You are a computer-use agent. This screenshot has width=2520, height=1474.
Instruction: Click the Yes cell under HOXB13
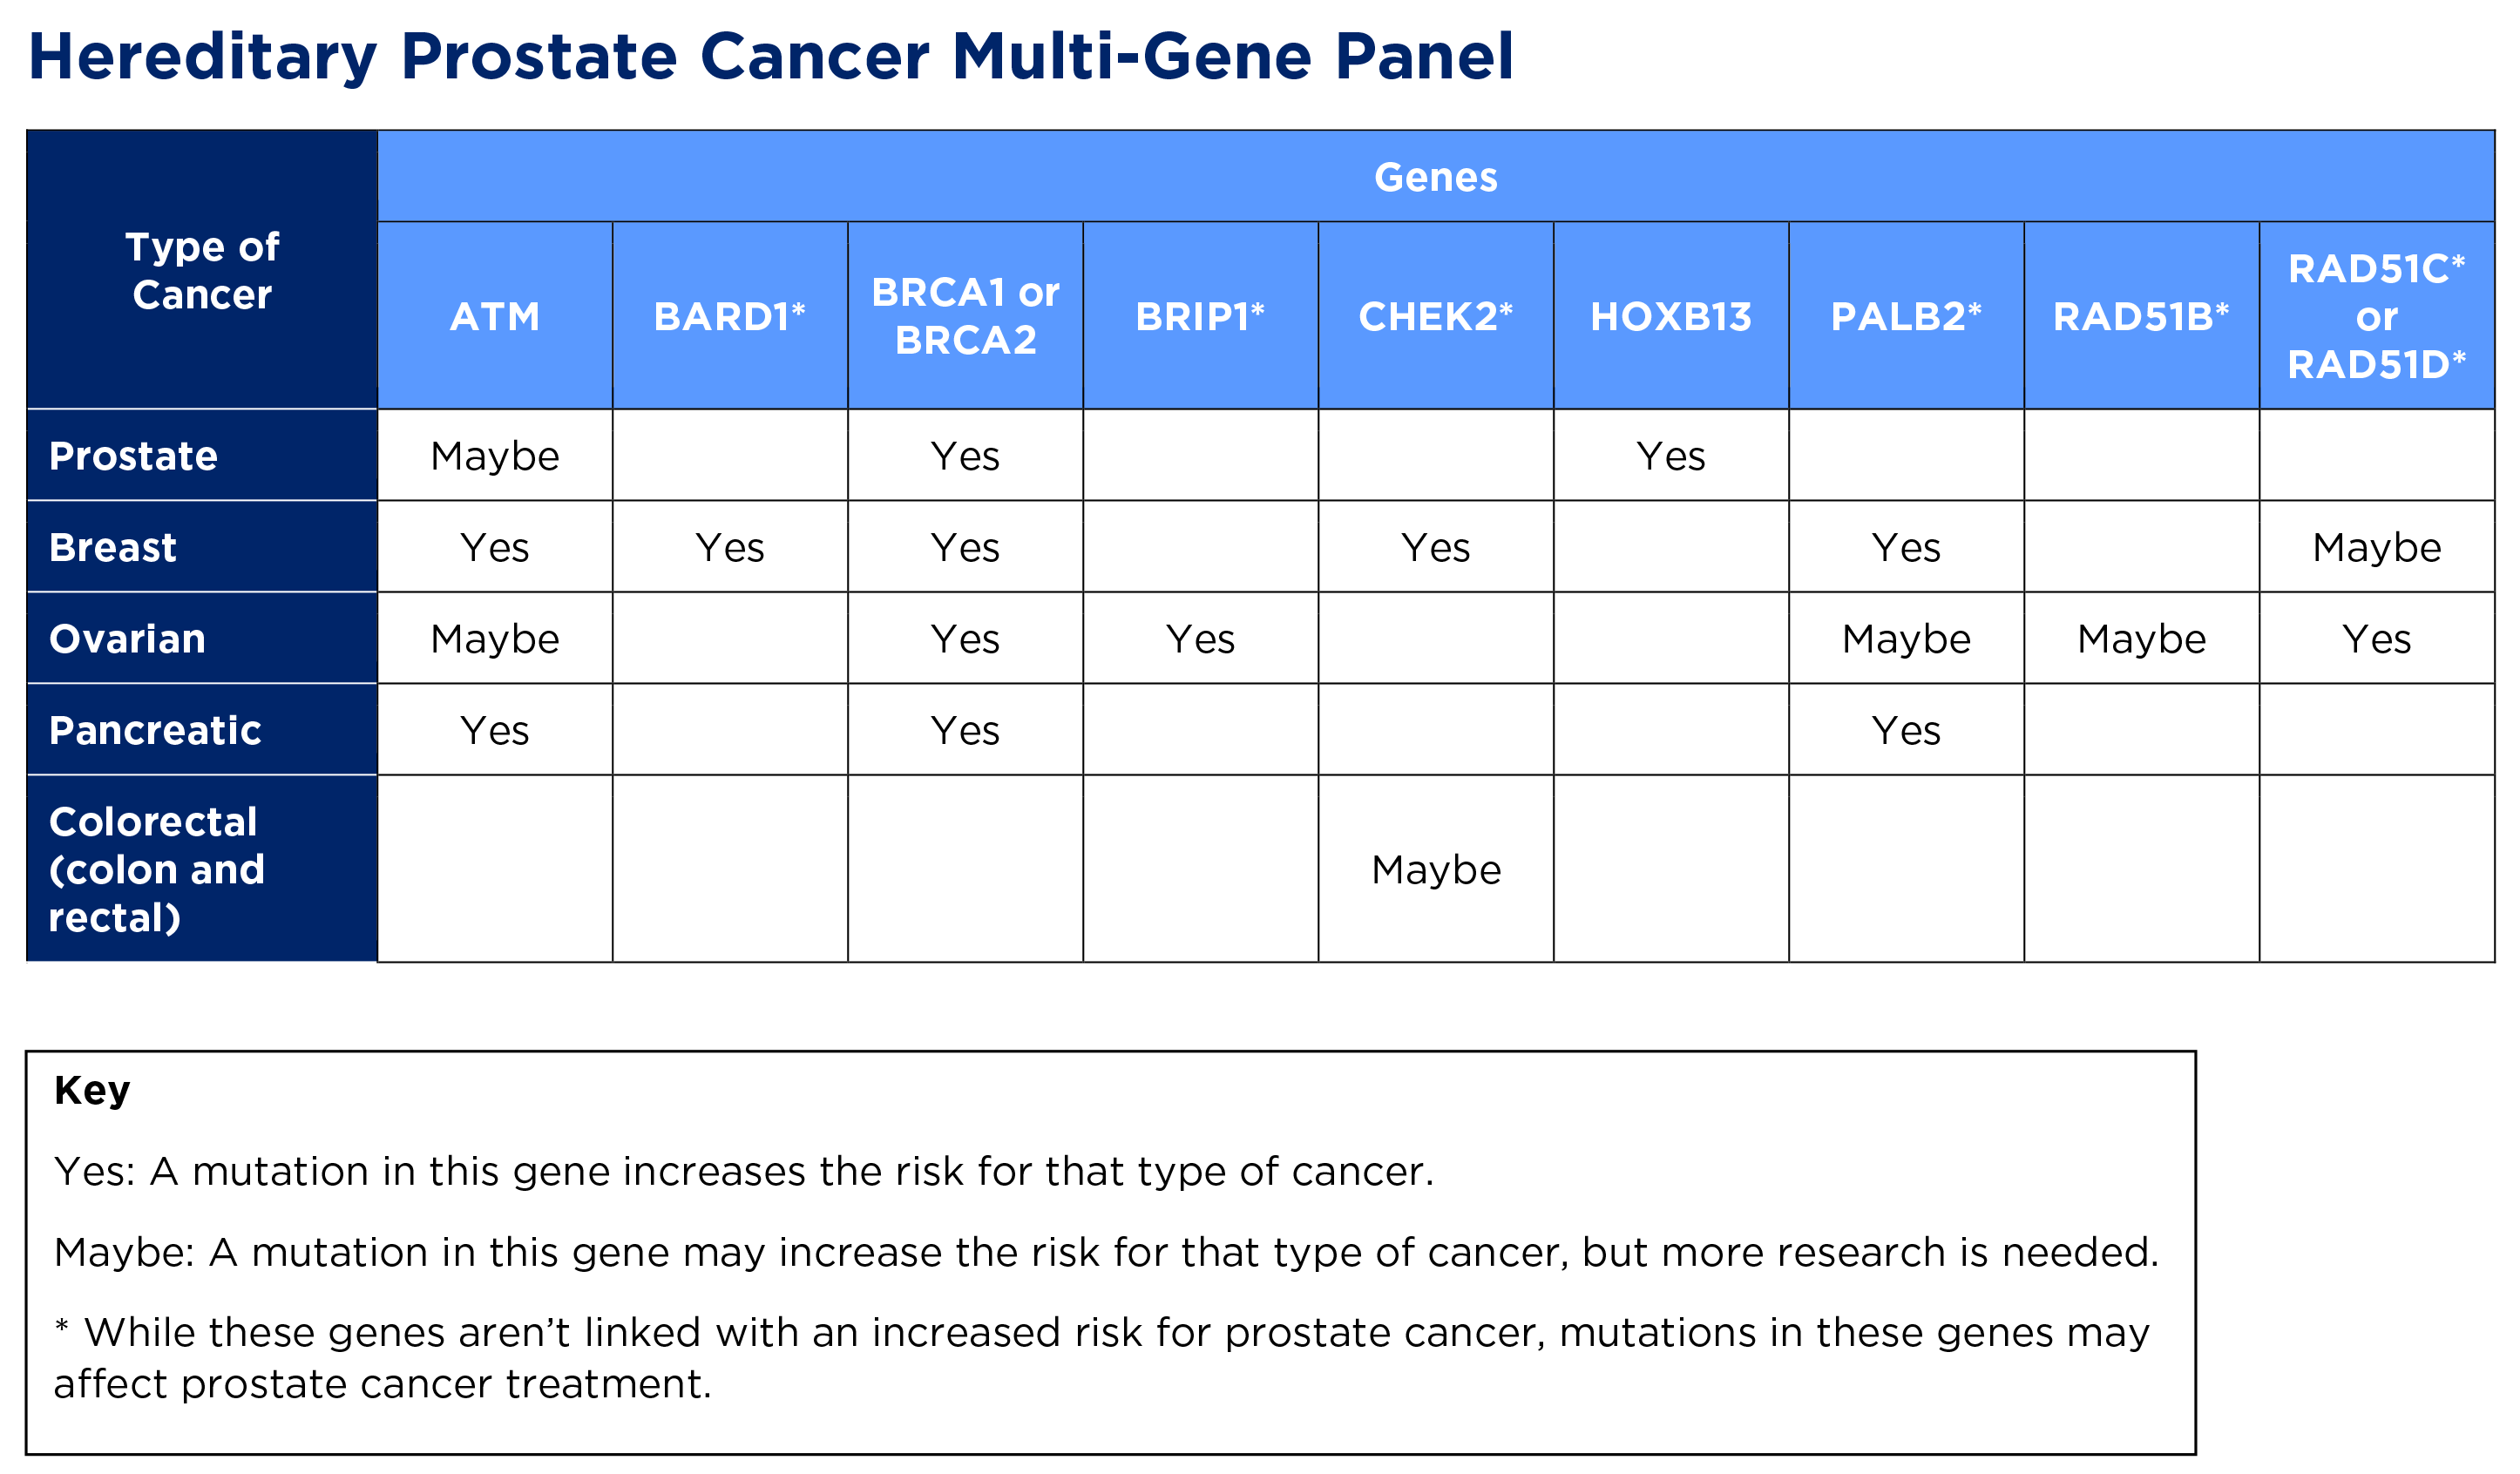point(1671,456)
